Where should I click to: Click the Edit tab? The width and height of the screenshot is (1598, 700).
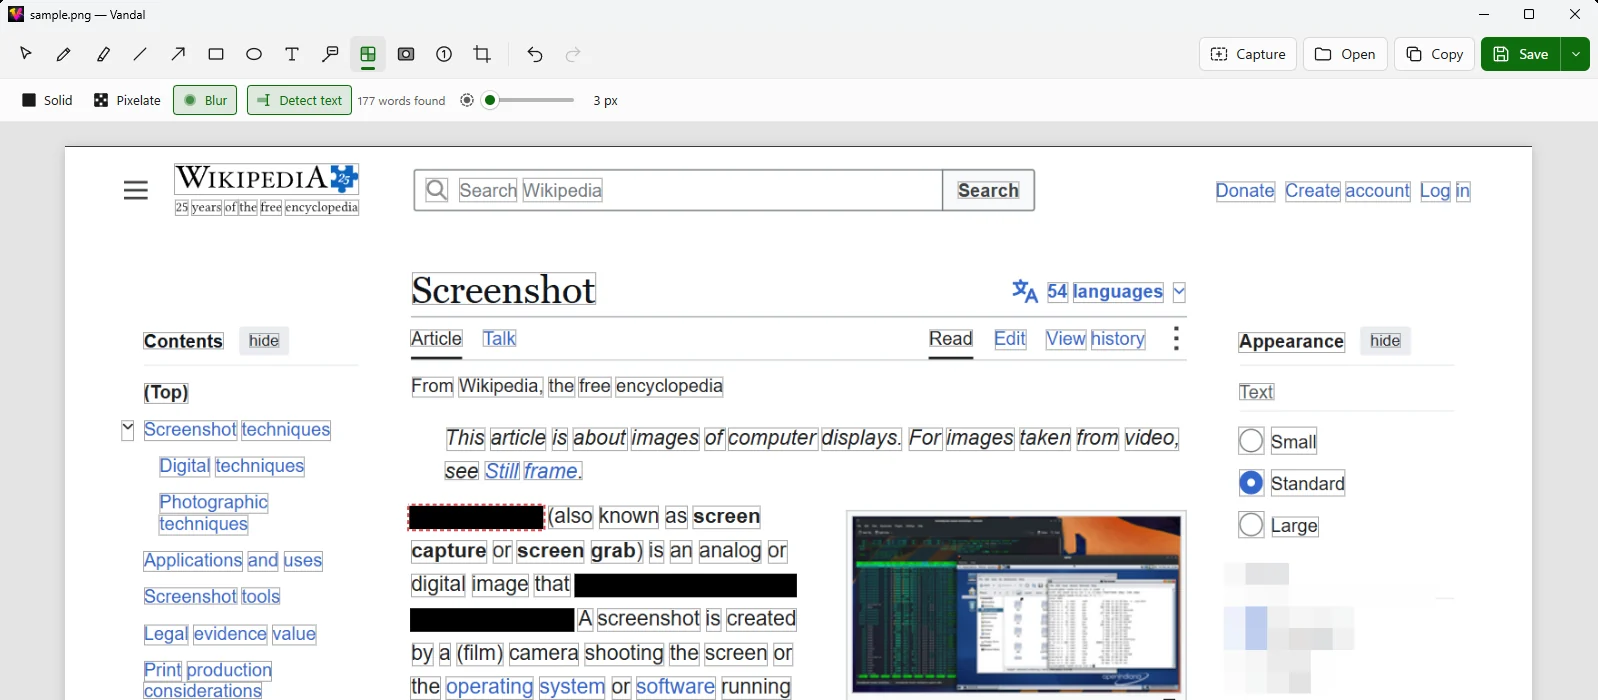(1010, 339)
